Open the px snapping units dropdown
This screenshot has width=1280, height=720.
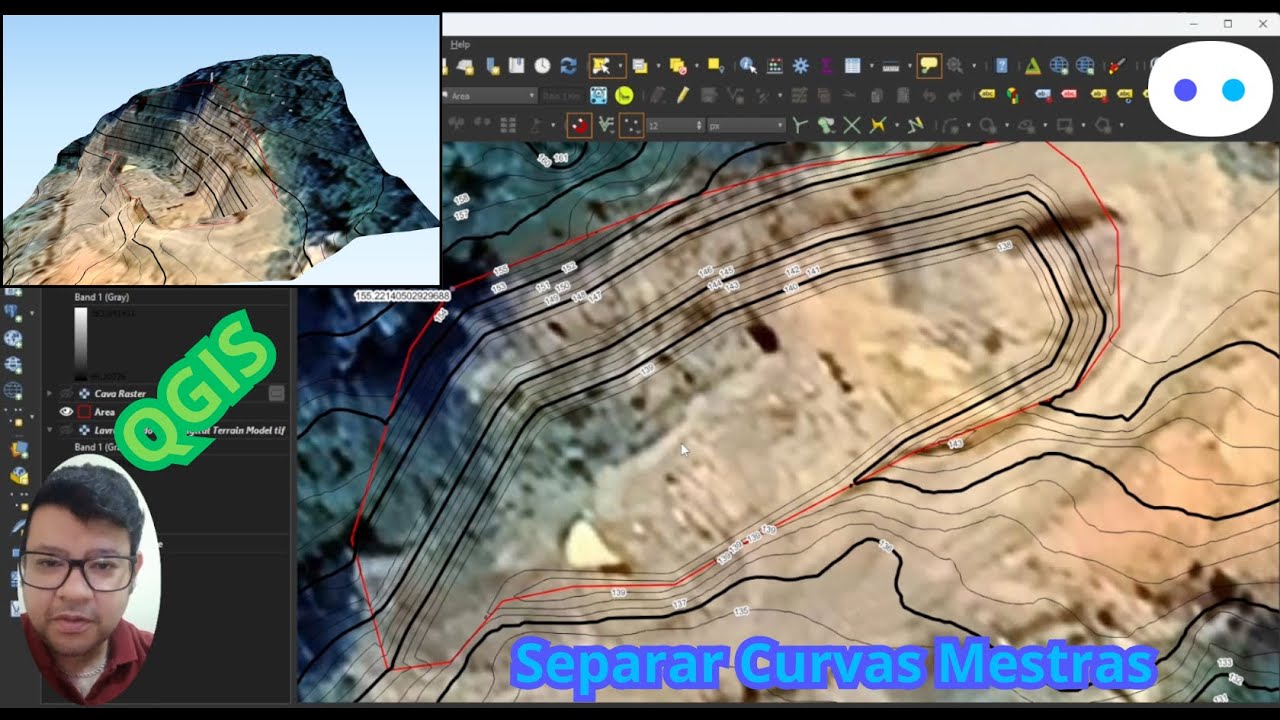coord(746,126)
